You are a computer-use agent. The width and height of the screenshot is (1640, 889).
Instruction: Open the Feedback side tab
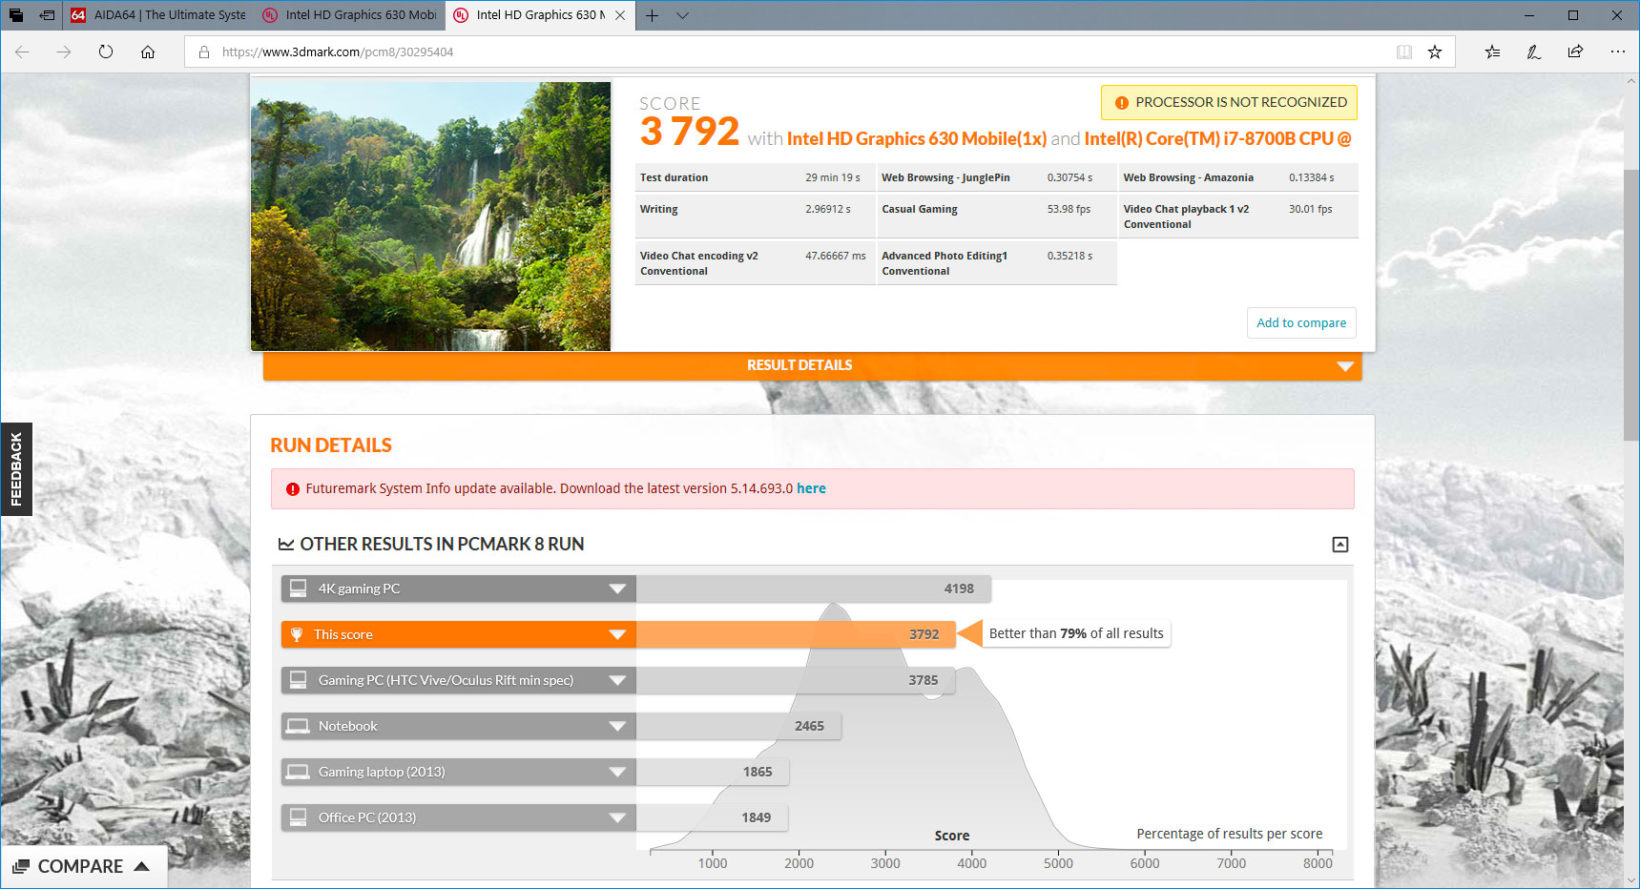(16, 469)
